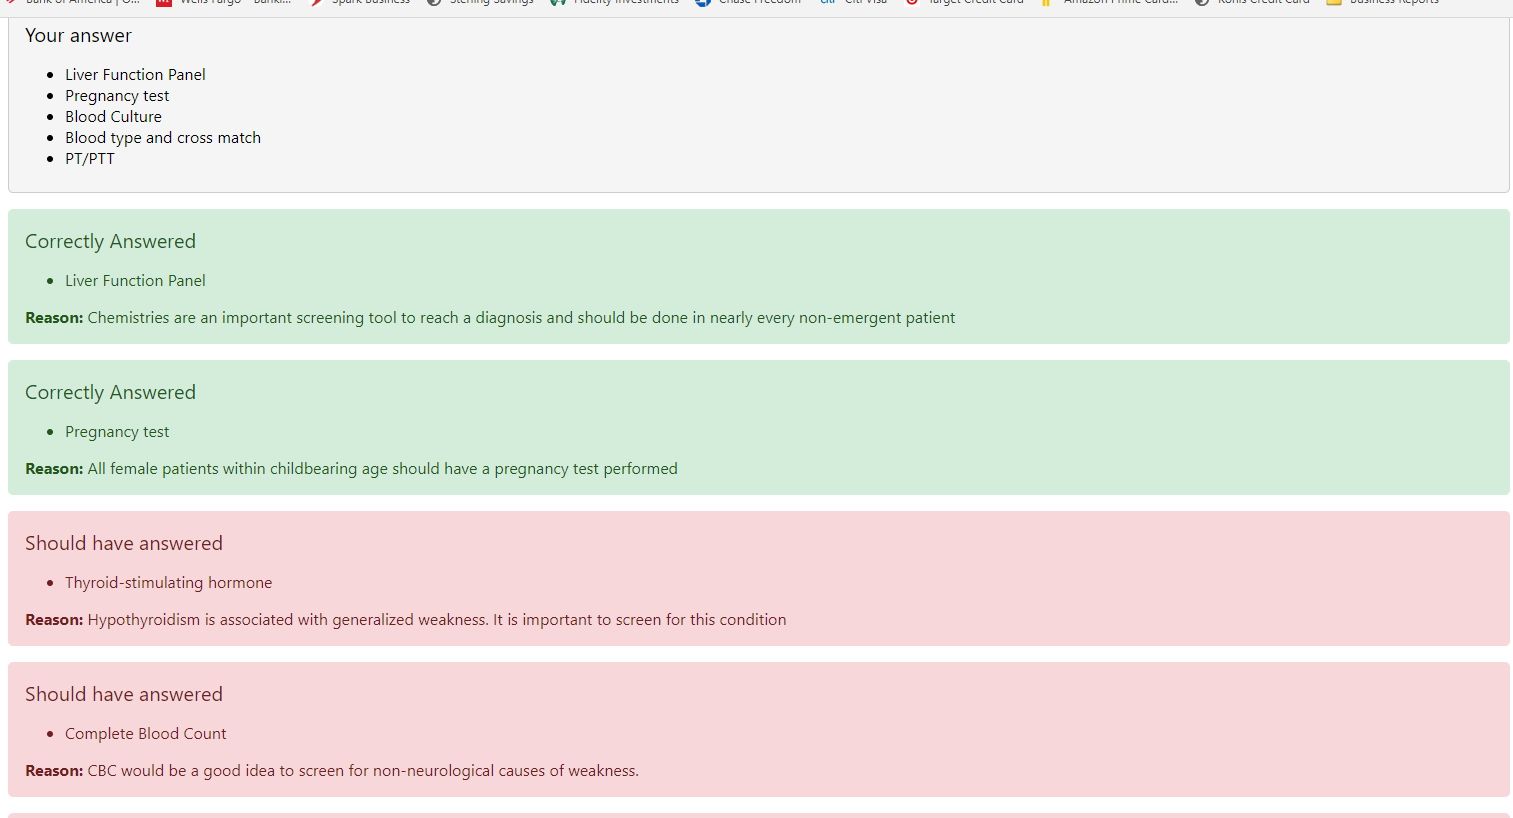This screenshot has height=818, width=1513.
Task: Click the reason about childbearing age patients
Action: [351, 469]
